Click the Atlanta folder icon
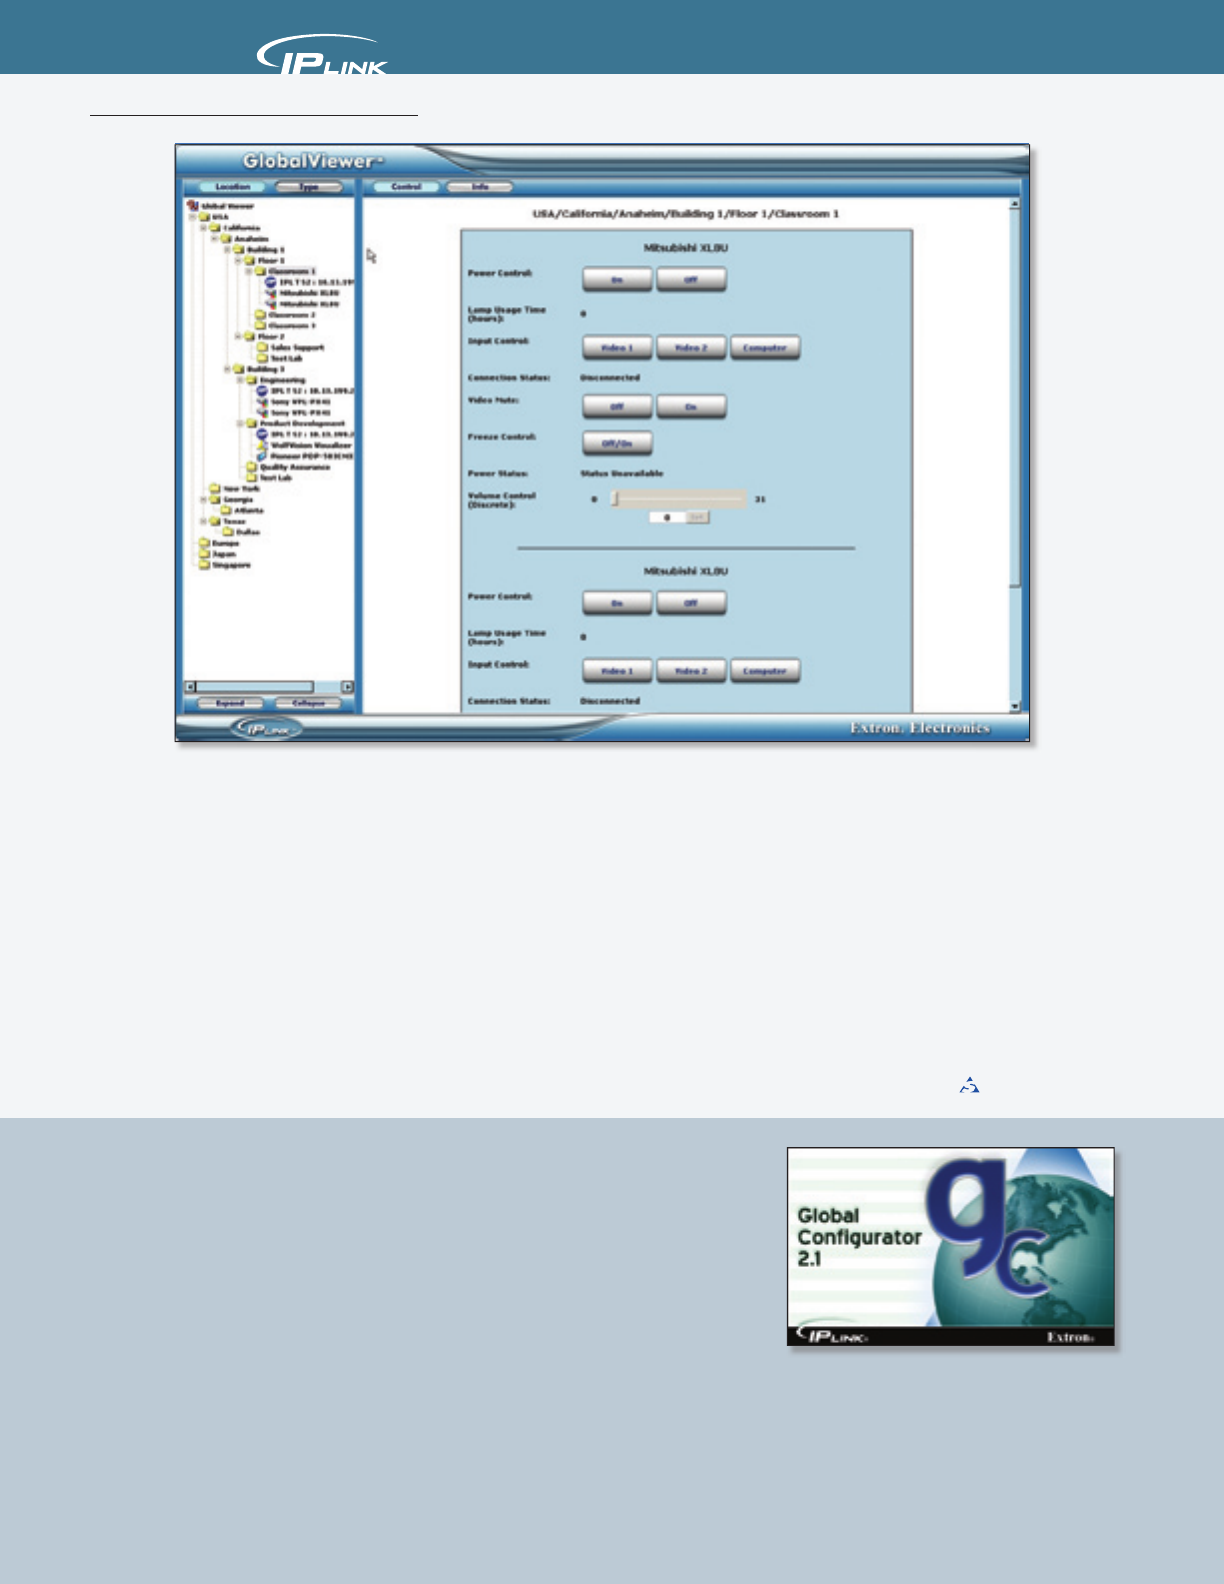The width and height of the screenshot is (1224, 1584). pyautogui.click(x=226, y=510)
